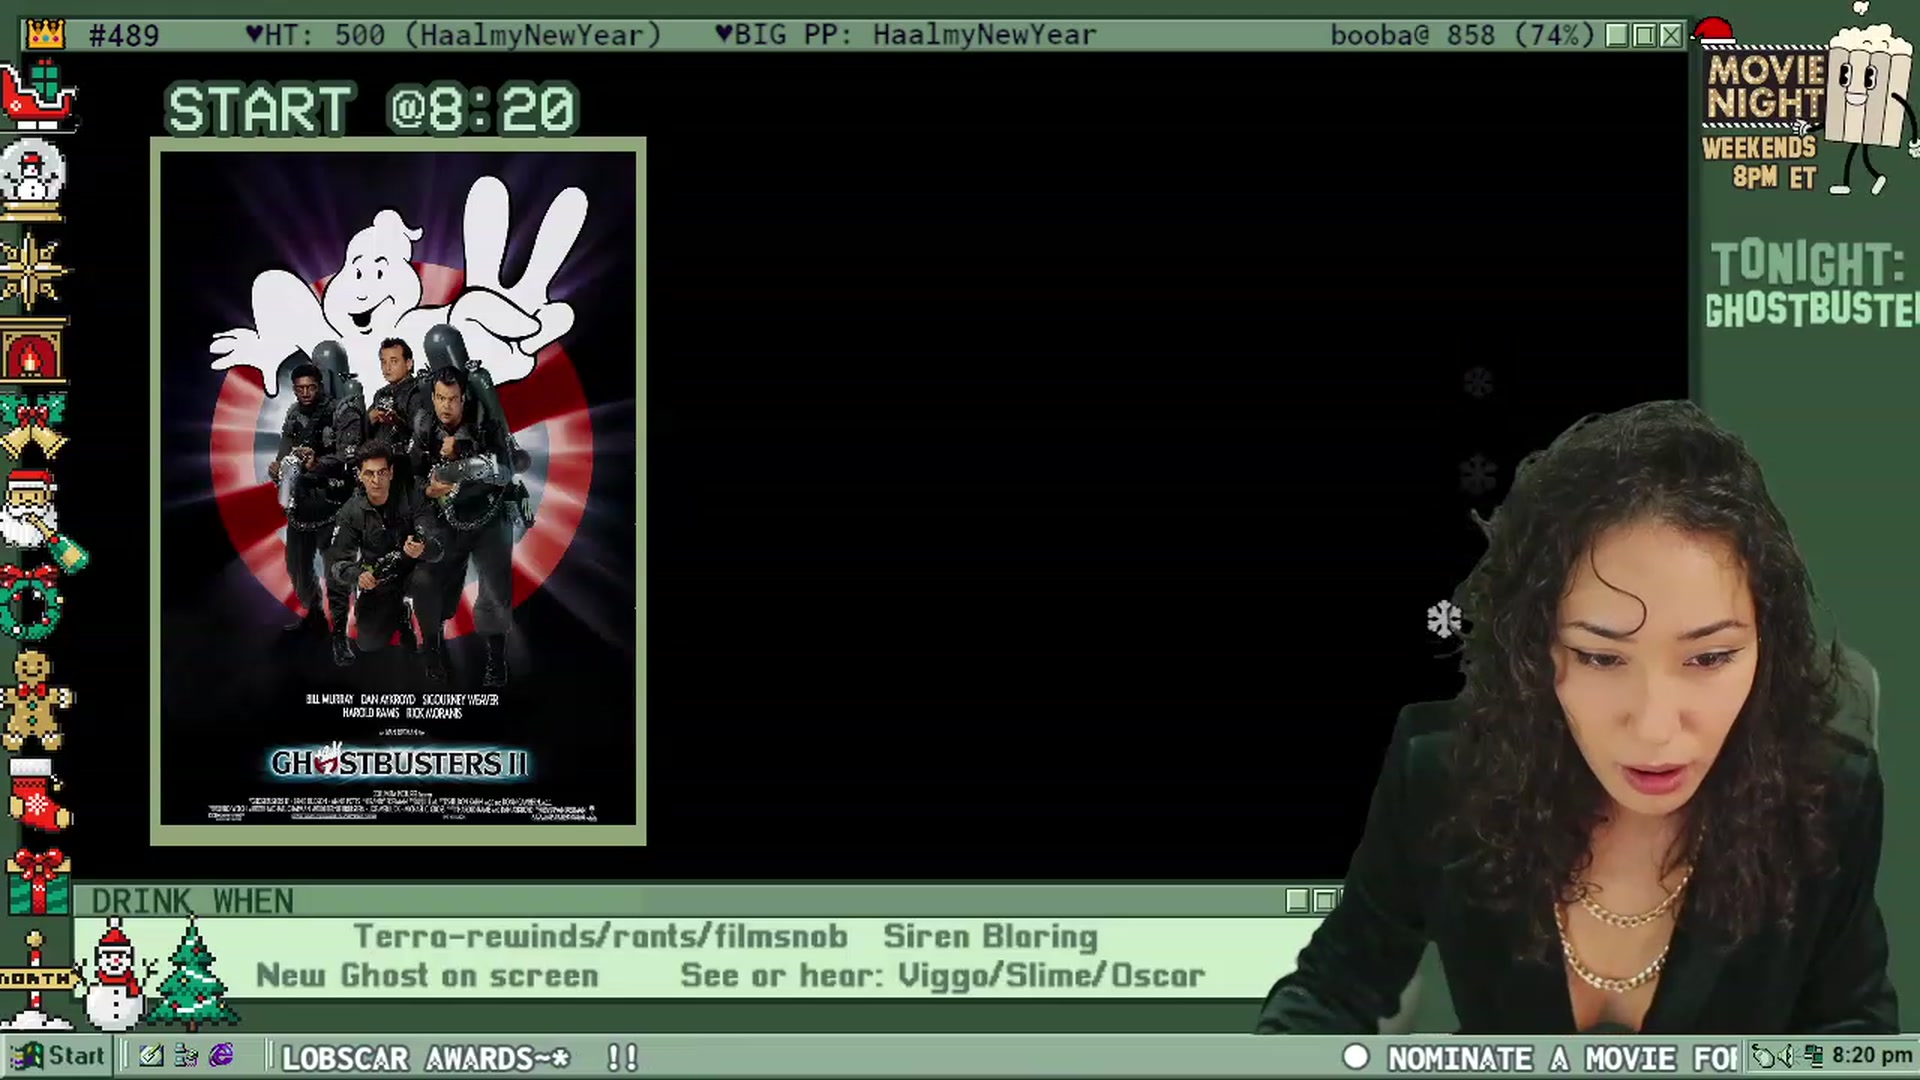Open the Start menu button

click(x=58, y=1056)
